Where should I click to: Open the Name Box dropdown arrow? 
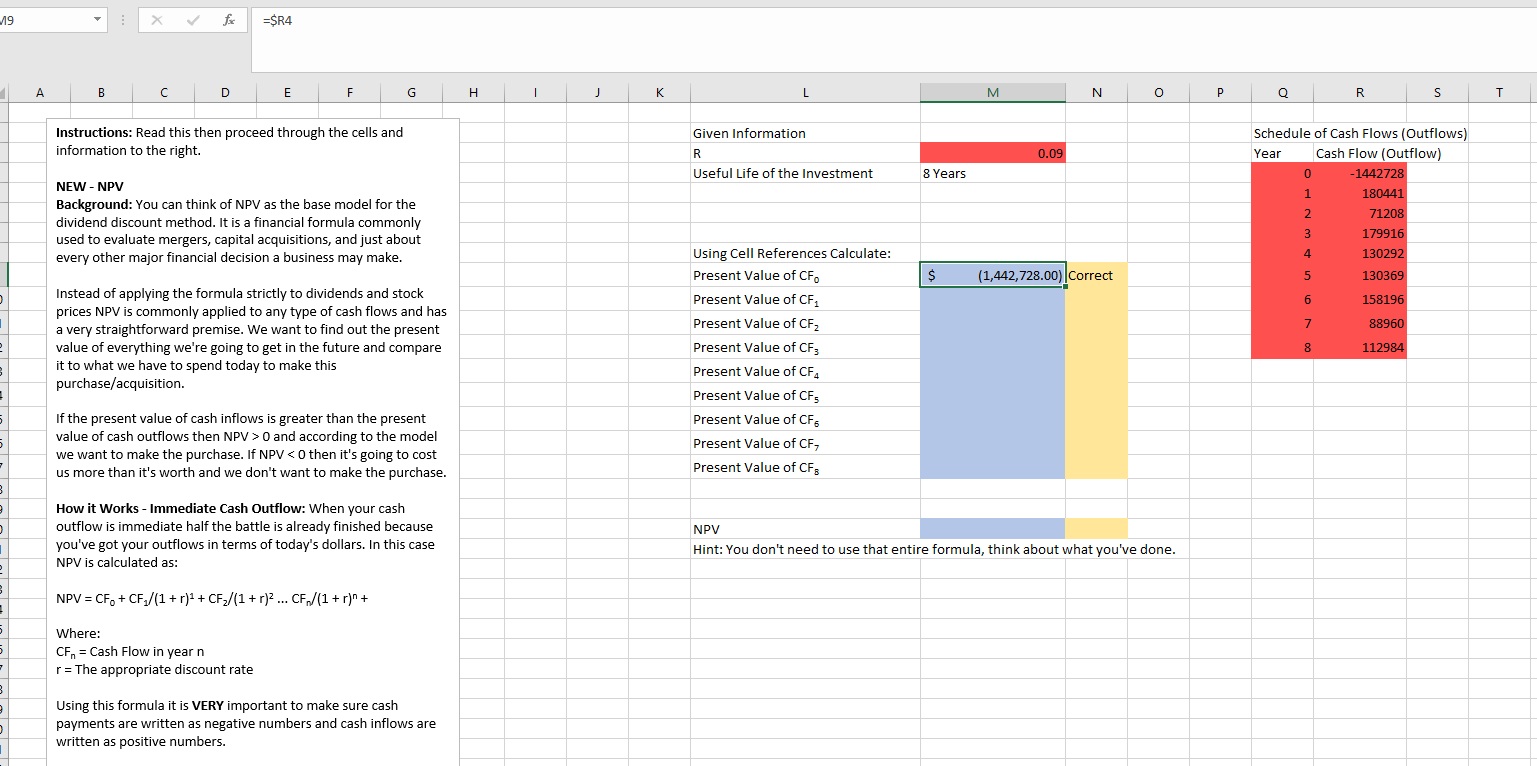[95, 19]
